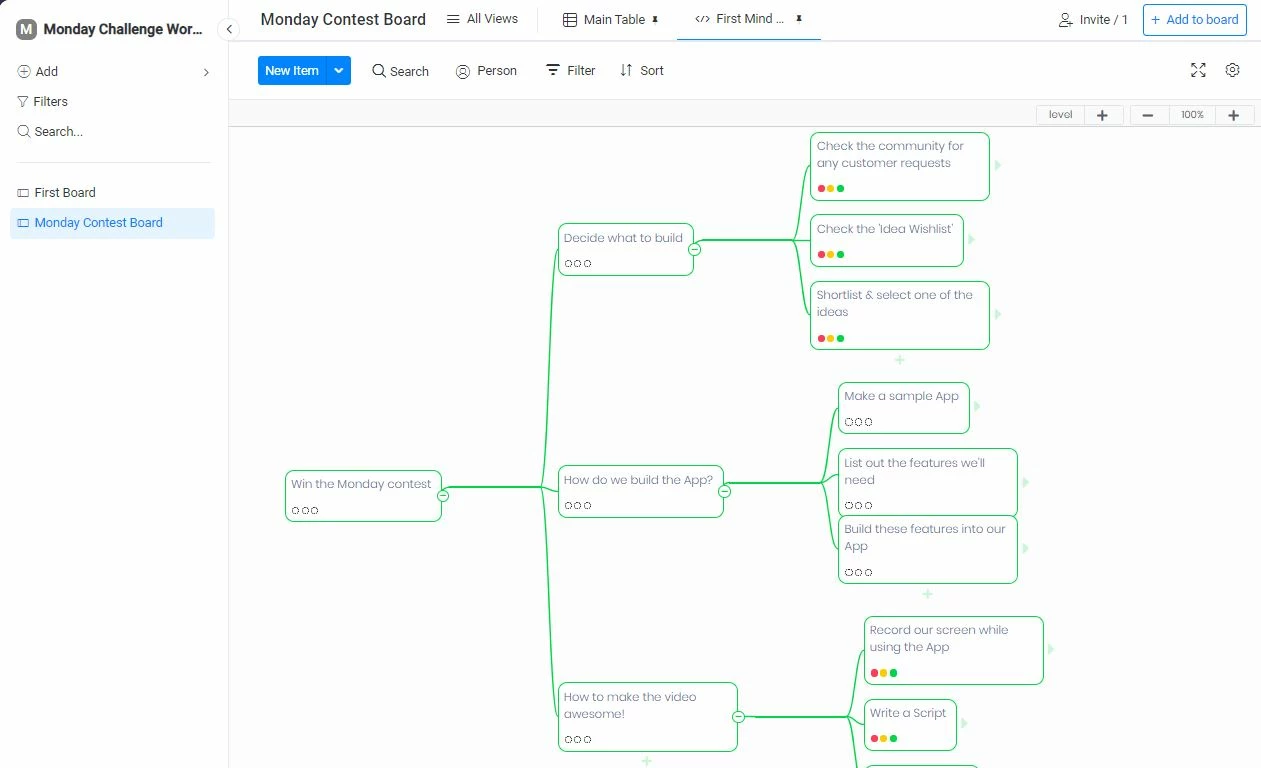Add node below Shortlist & select ideas
This screenshot has height=768, width=1261.
click(899, 360)
